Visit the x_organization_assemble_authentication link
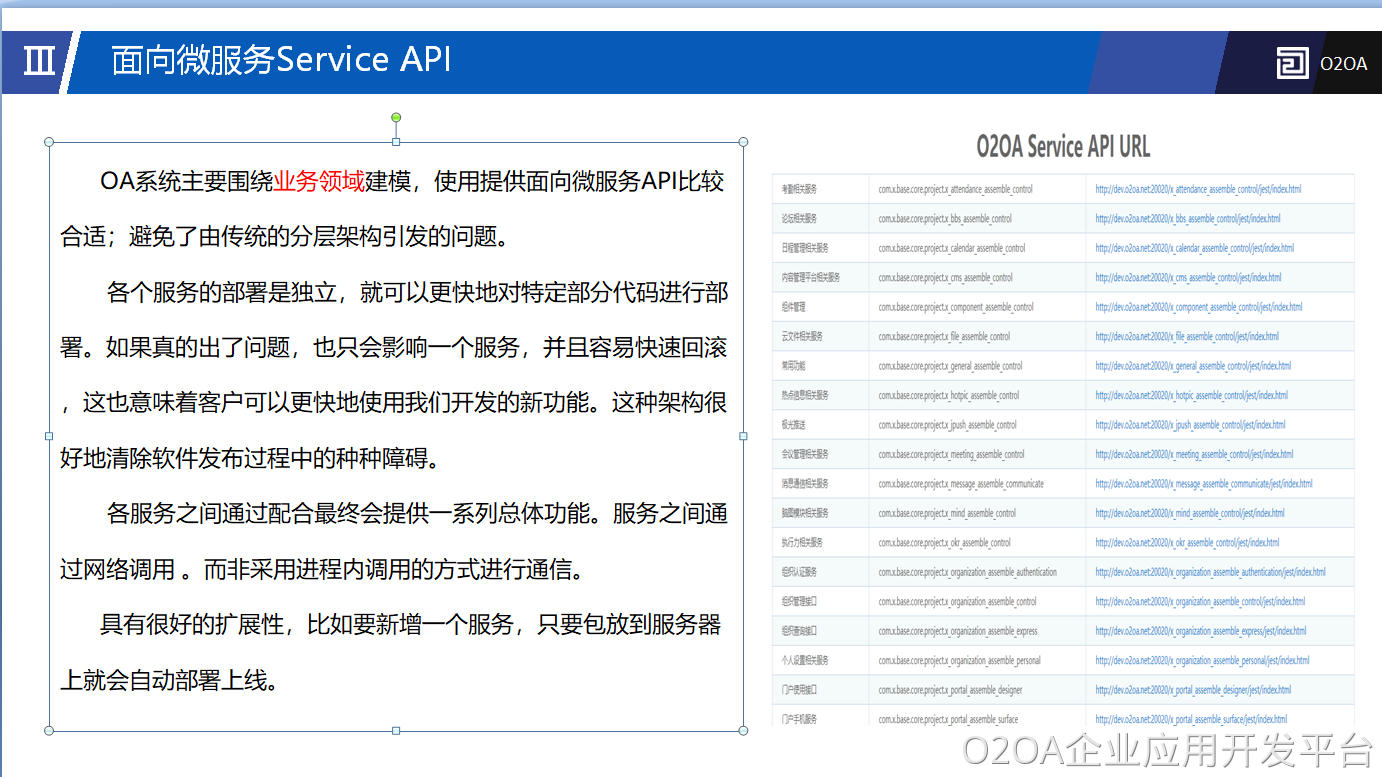Image resolution: width=1382 pixels, height=777 pixels. coord(1210,572)
